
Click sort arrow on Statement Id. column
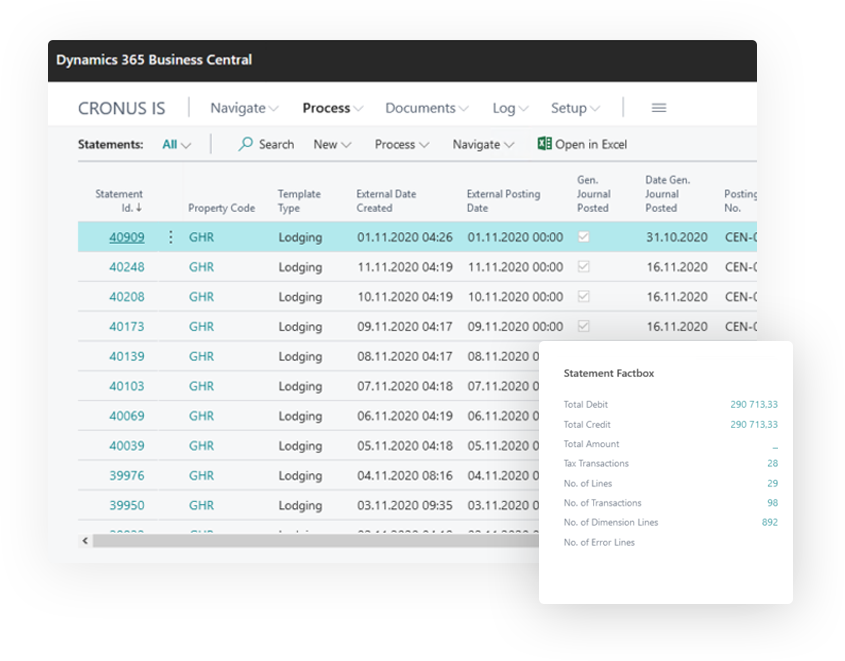click(139, 208)
